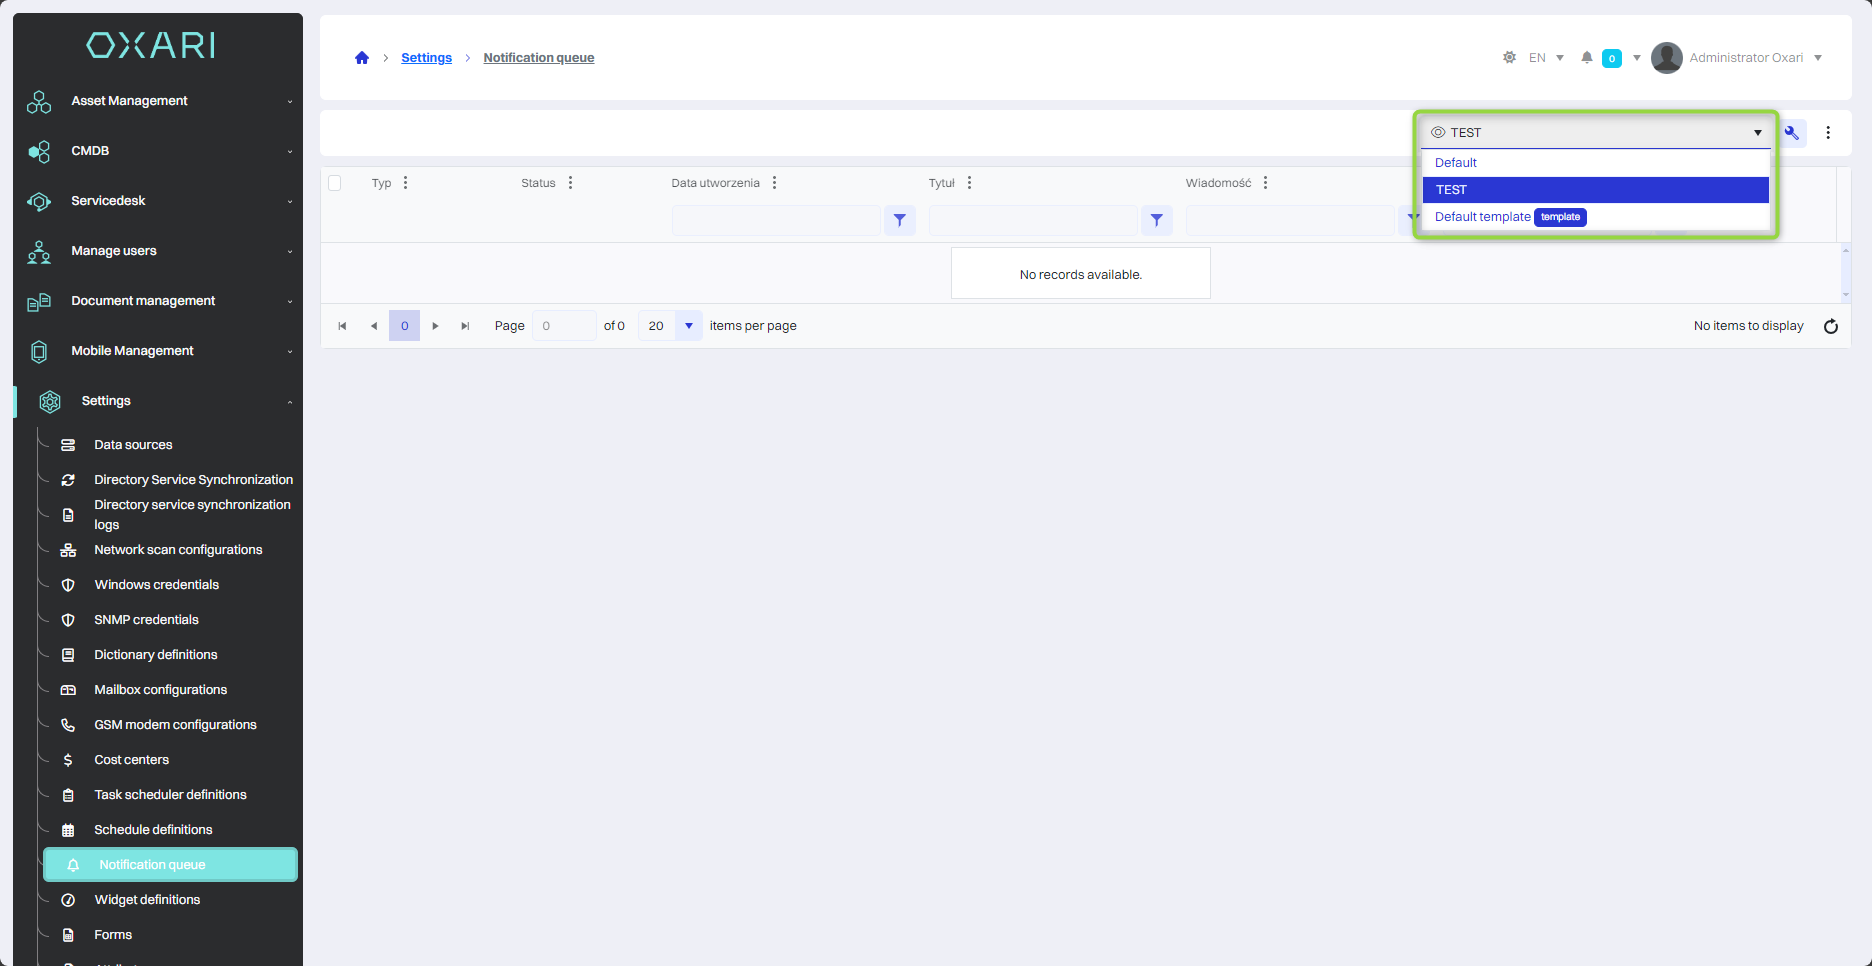The height and width of the screenshot is (966, 1872).
Task: Select Default view from dropdown list
Action: pyautogui.click(x=1456, y=163)
